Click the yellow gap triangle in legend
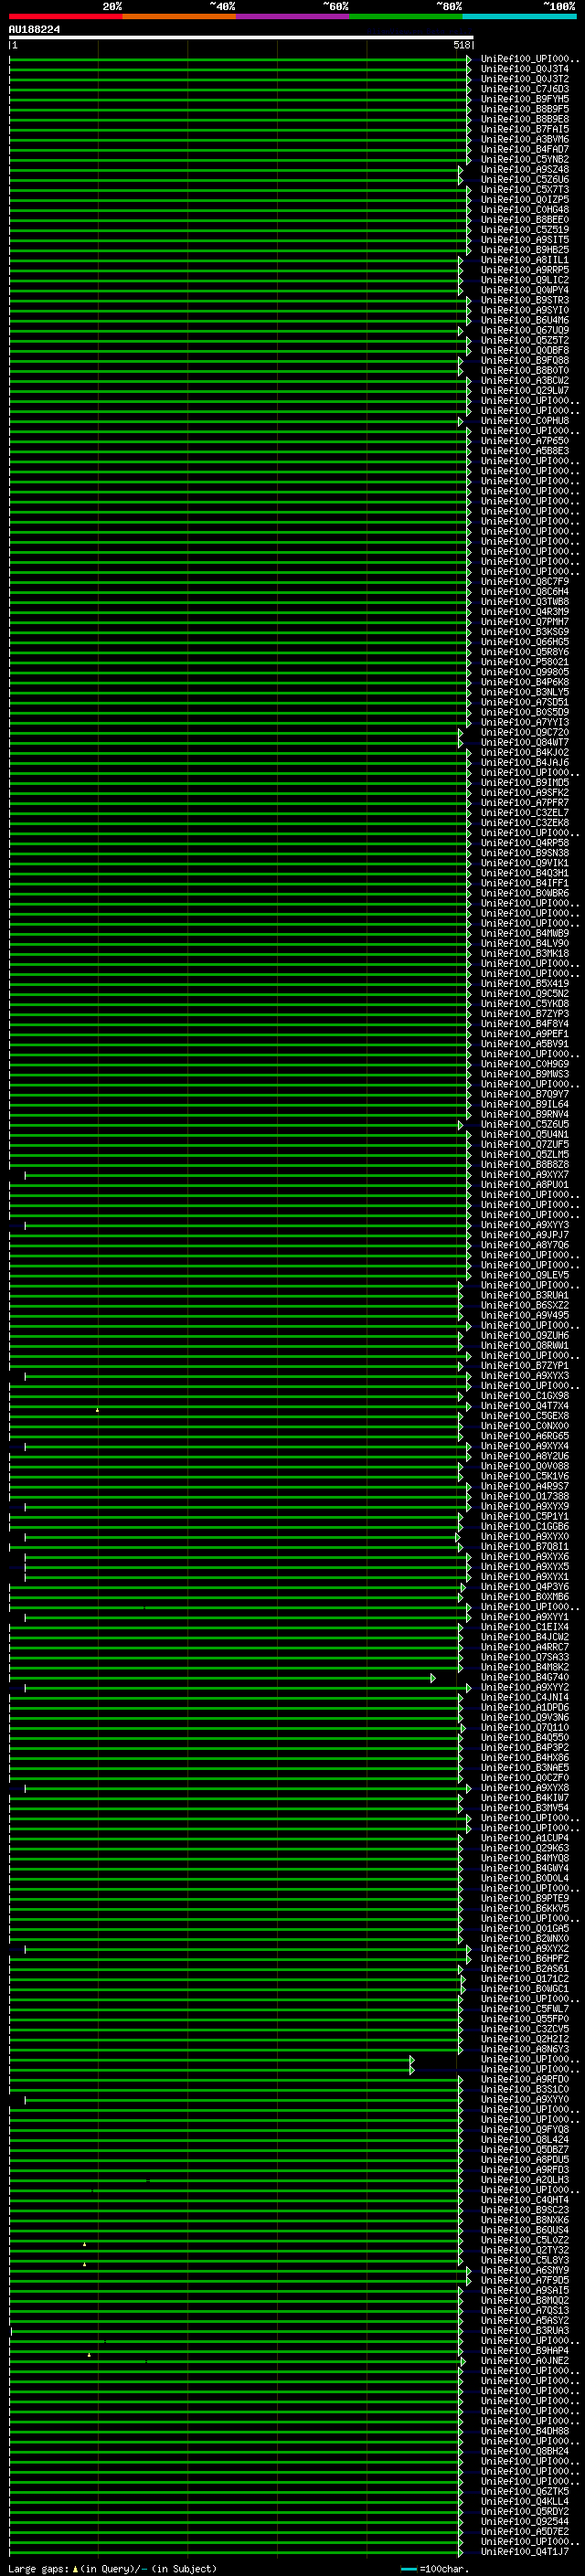The image size is (585, 2576). (x=75, y=2569)
